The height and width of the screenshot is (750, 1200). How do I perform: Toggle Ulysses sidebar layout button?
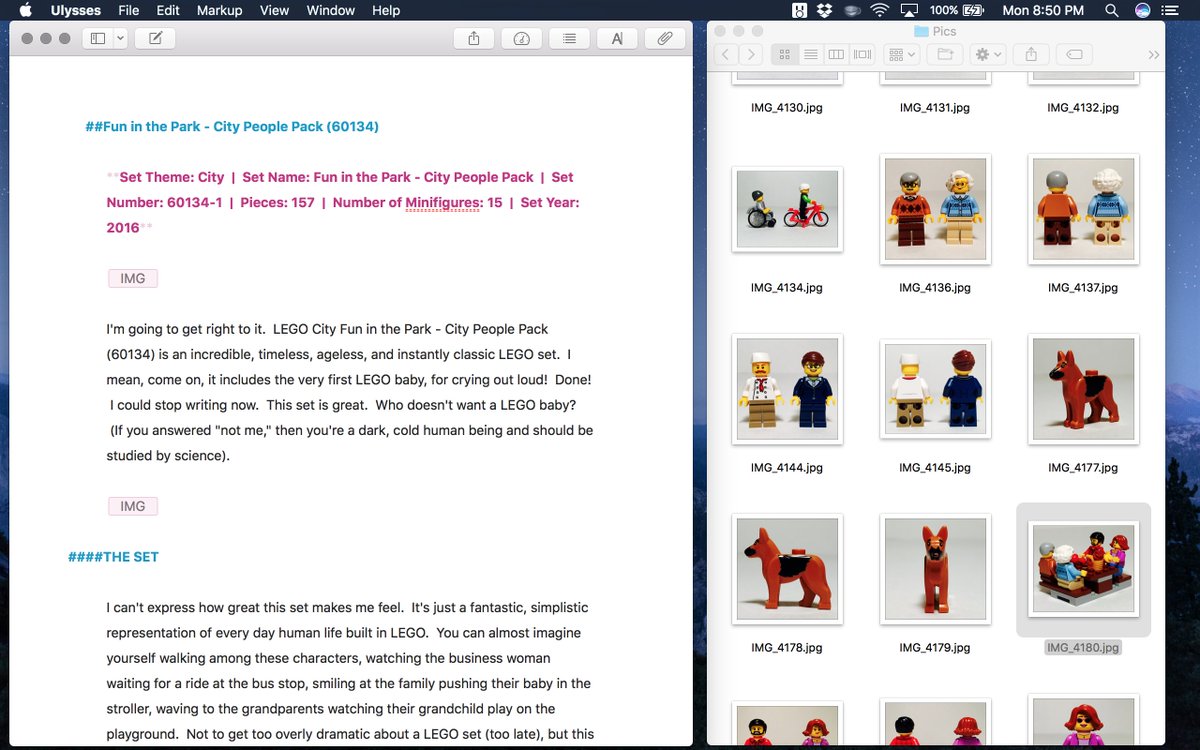point(98,38)
